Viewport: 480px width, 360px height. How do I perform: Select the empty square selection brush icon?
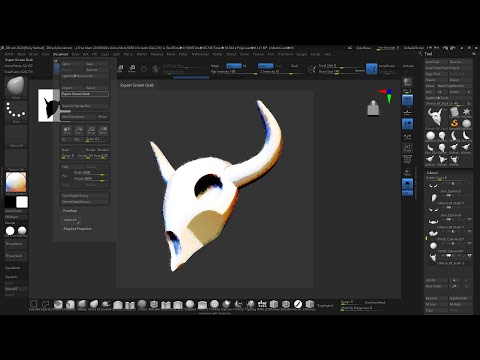click(33, 304)
